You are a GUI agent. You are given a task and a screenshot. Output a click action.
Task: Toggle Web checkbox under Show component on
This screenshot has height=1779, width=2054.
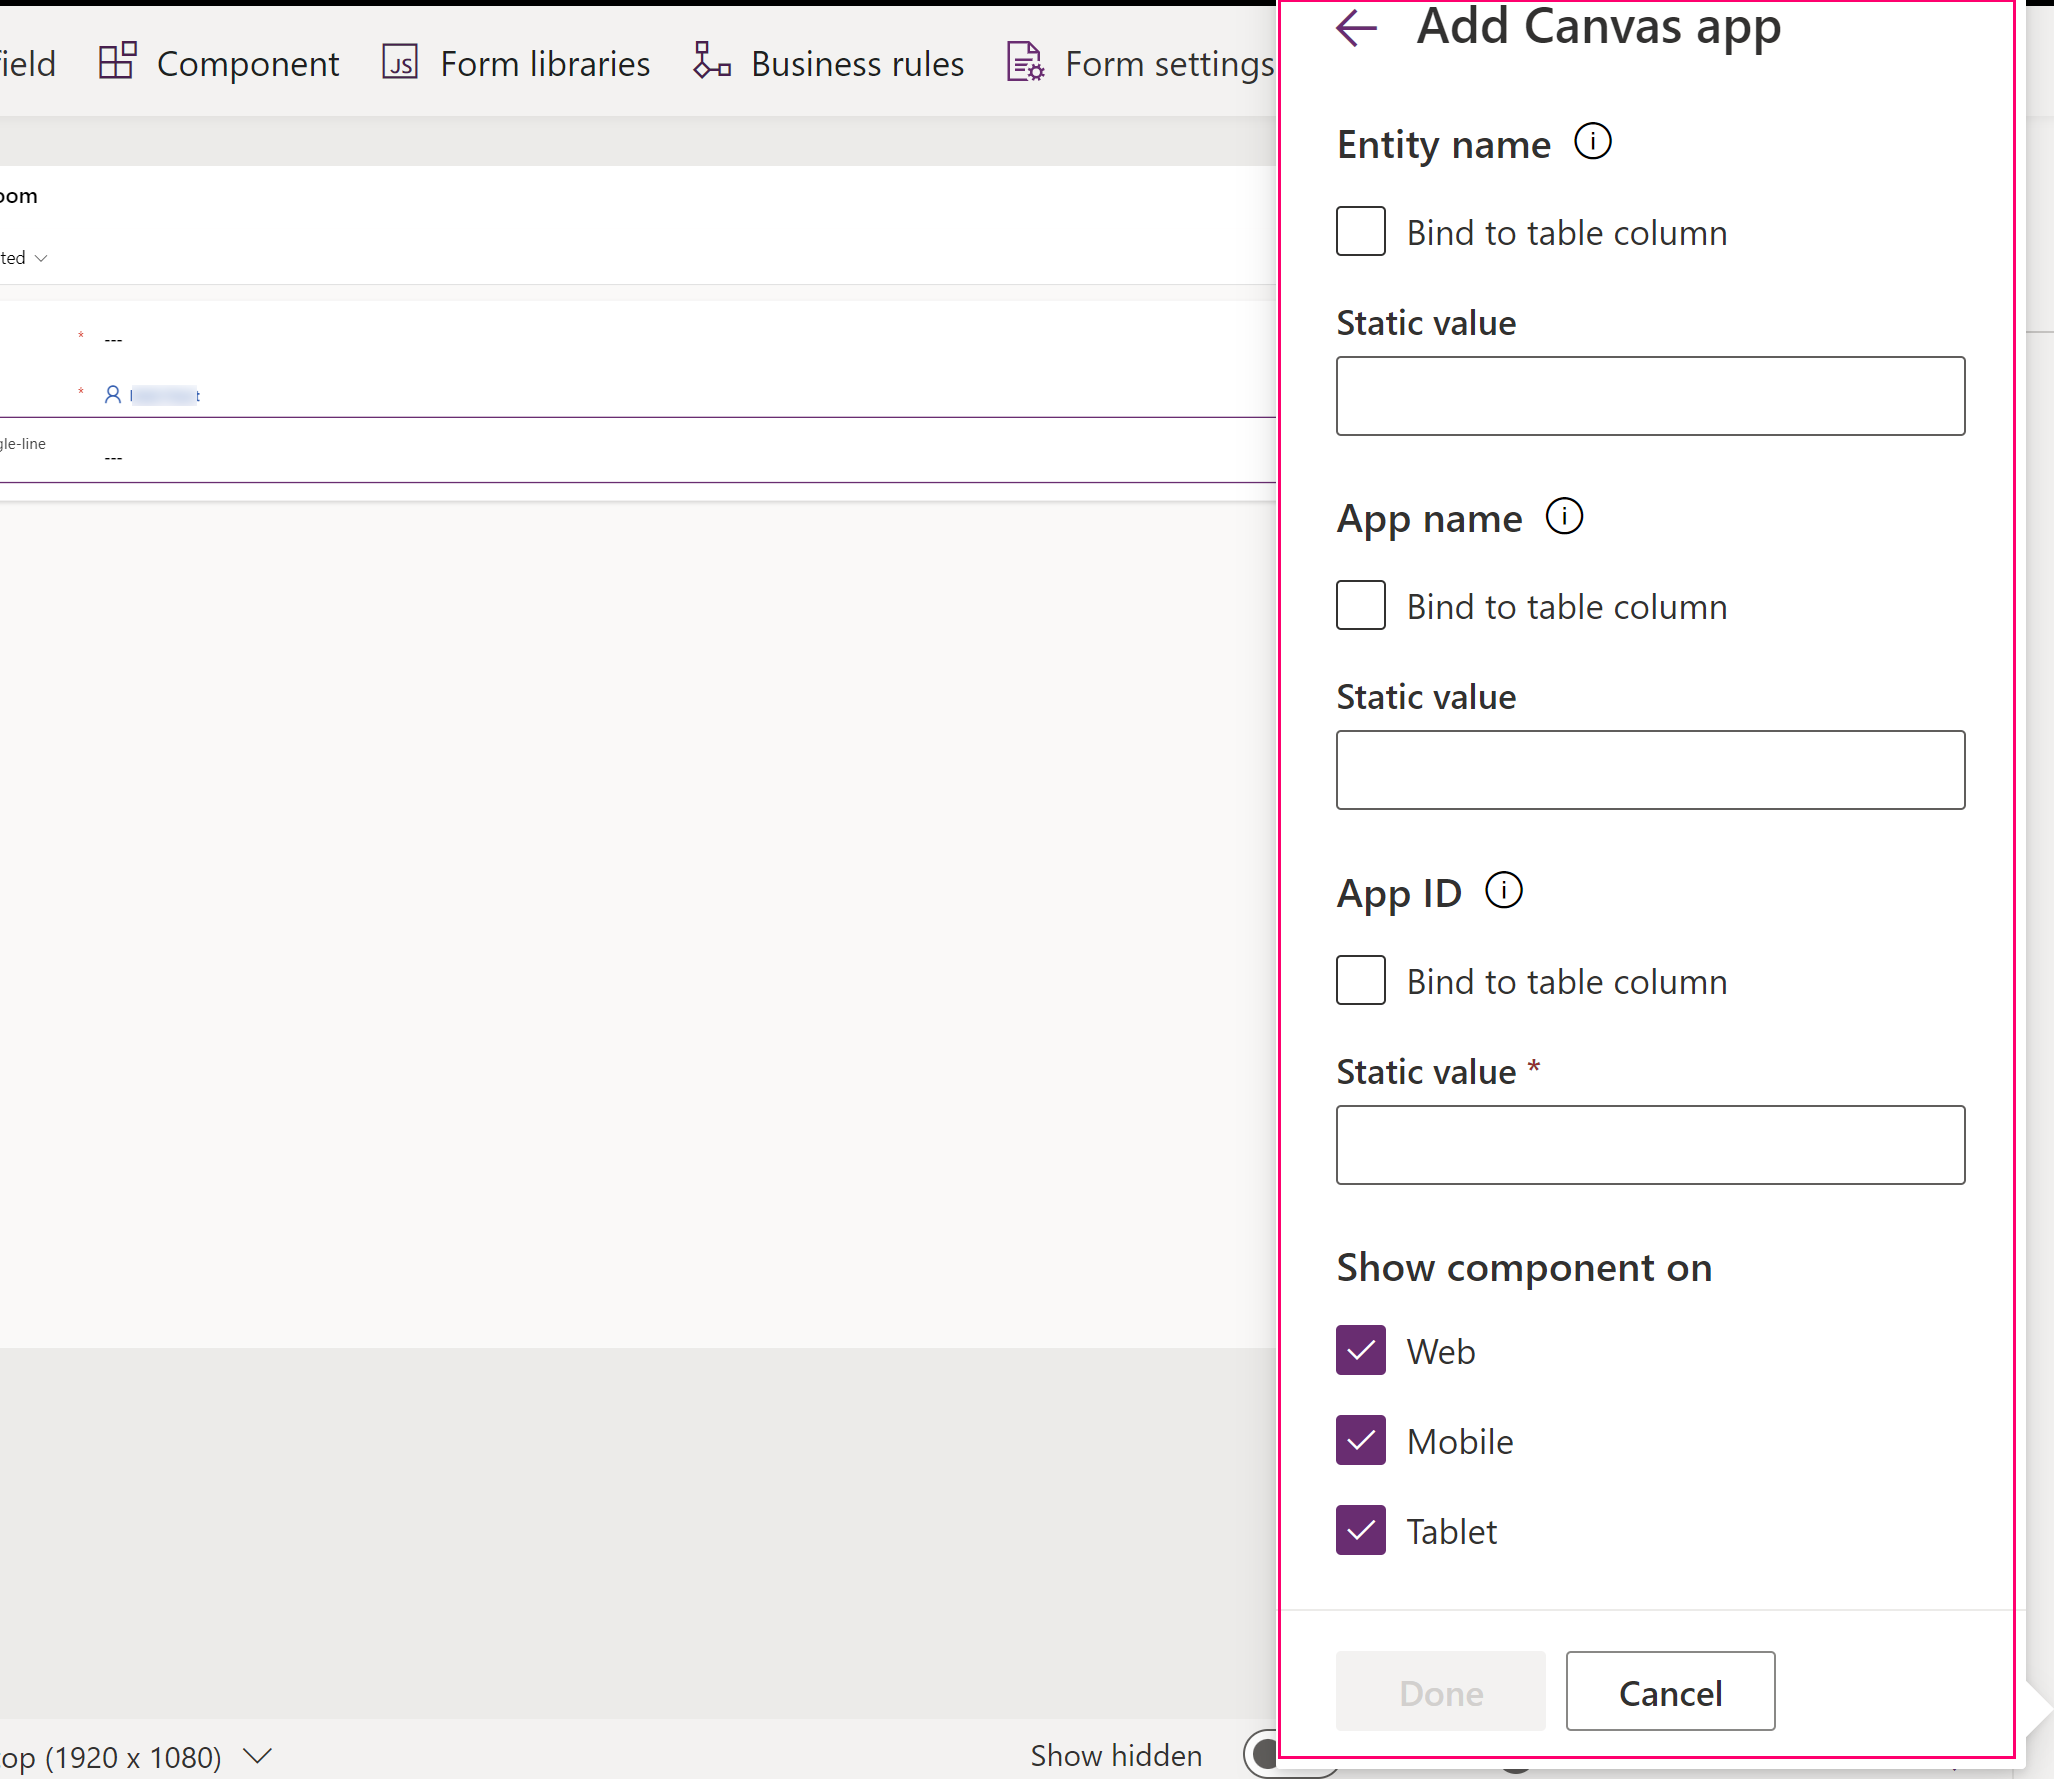click(1361, 1350)
